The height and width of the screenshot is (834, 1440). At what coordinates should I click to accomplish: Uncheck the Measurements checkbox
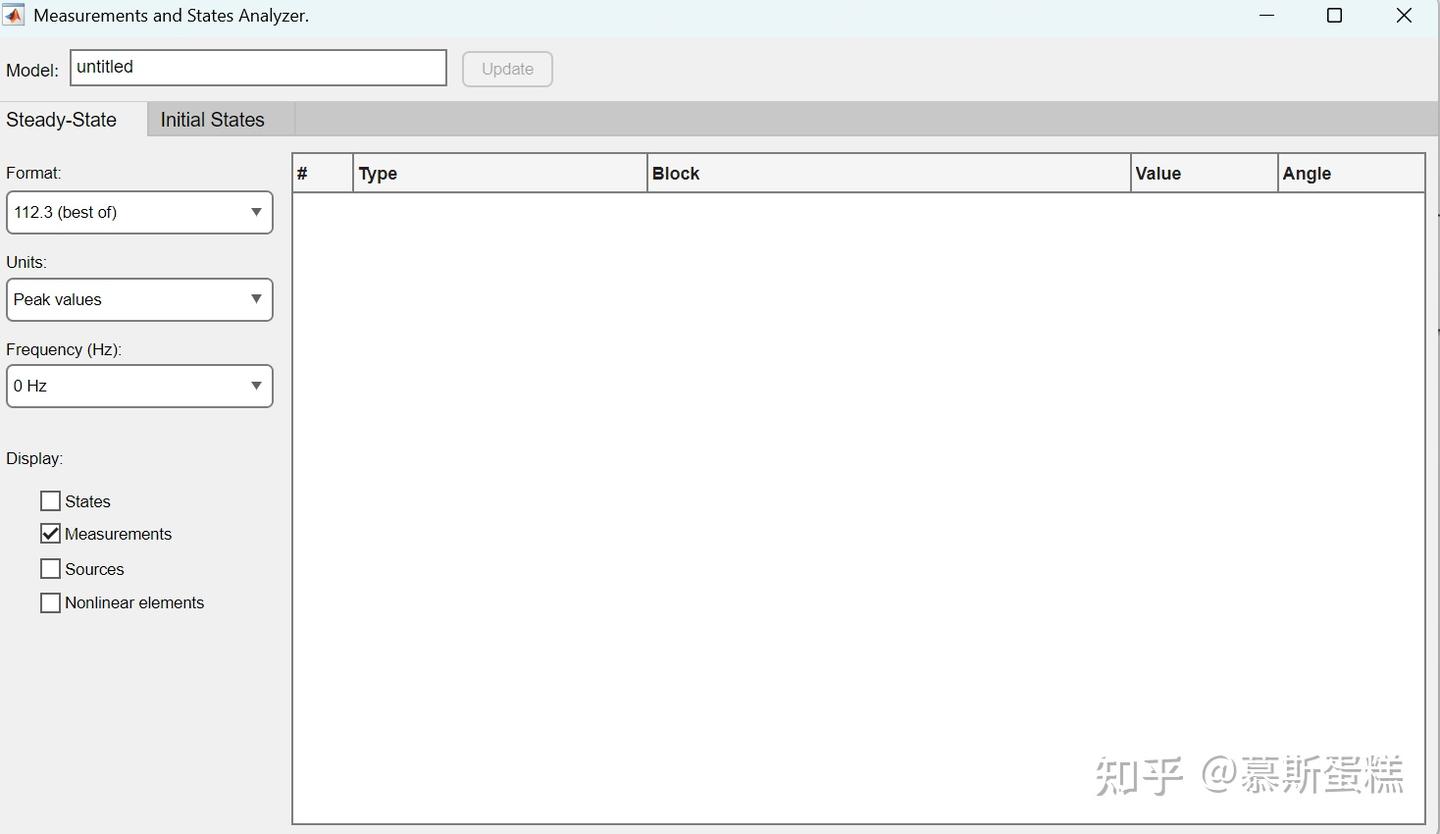pos(50,534)
